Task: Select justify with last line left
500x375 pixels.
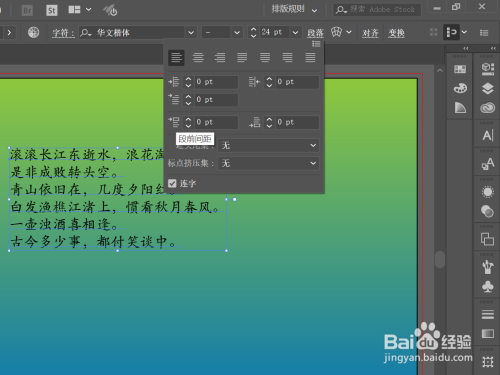Action: (242, 58)
